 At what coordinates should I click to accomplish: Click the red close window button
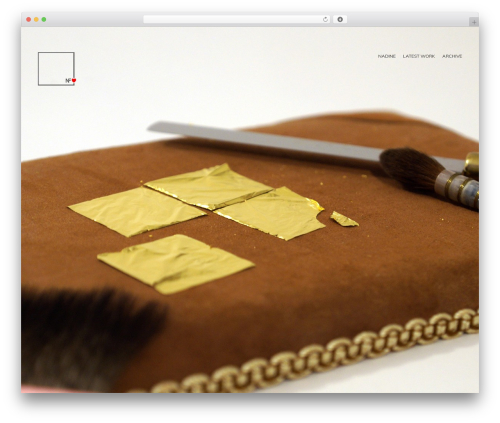(29, 19)
